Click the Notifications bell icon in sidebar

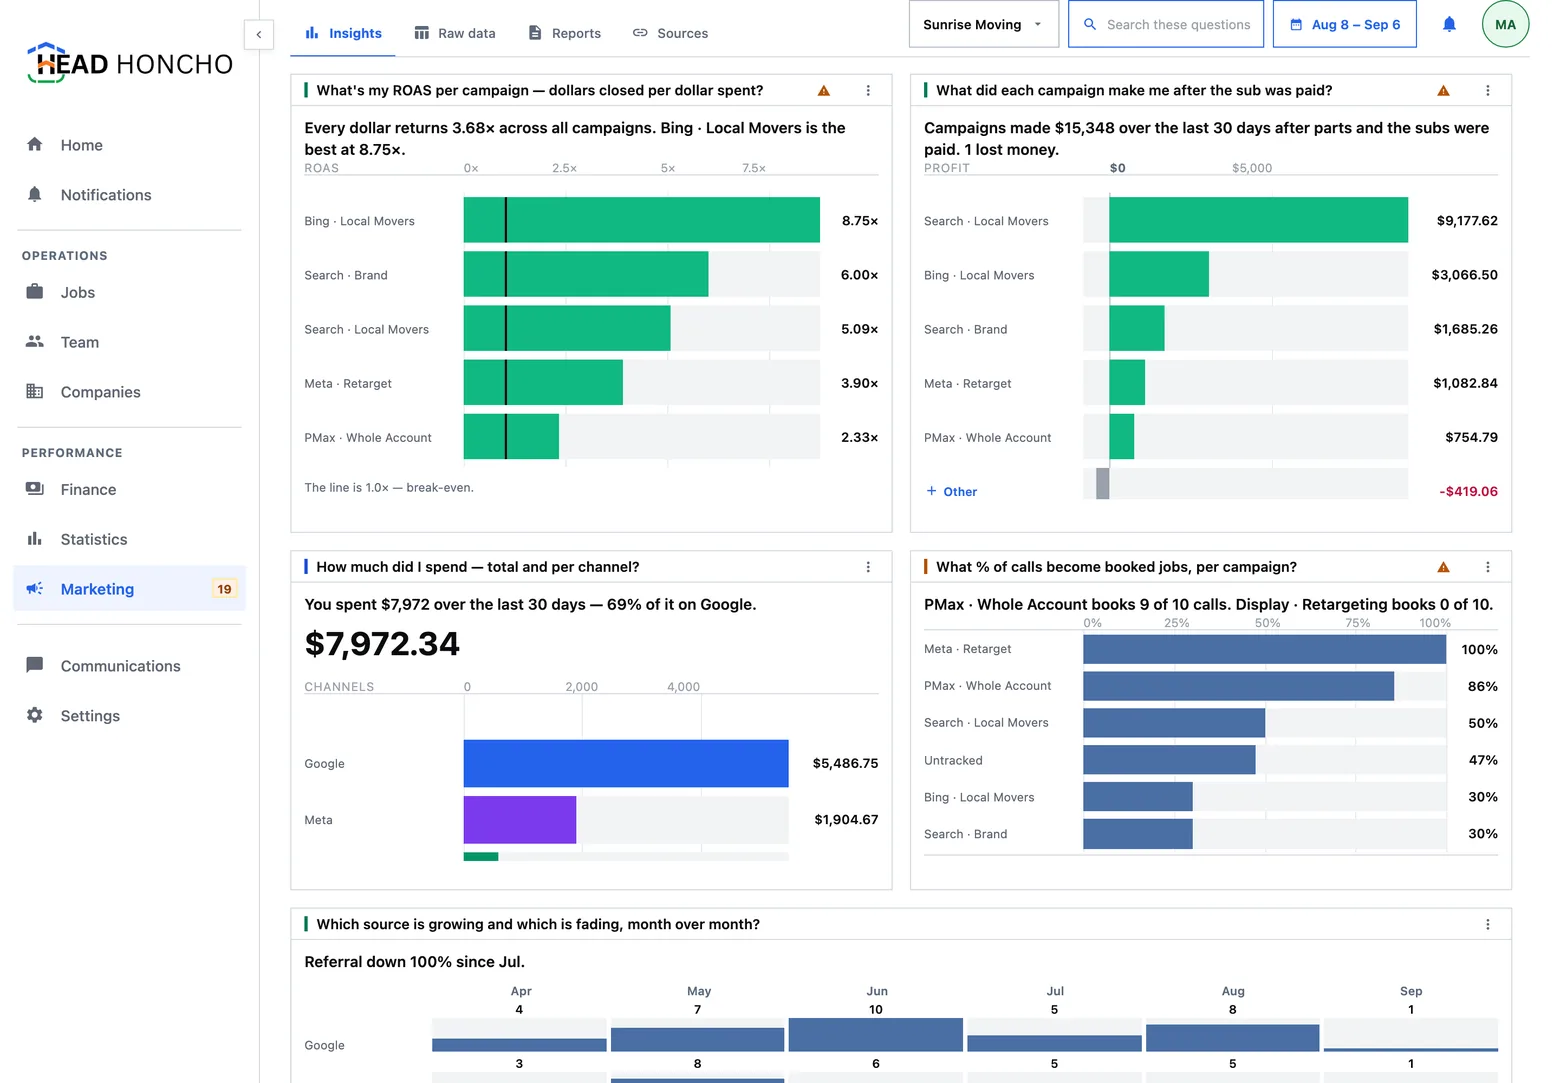pyautogui.click(x=35, y=194)
